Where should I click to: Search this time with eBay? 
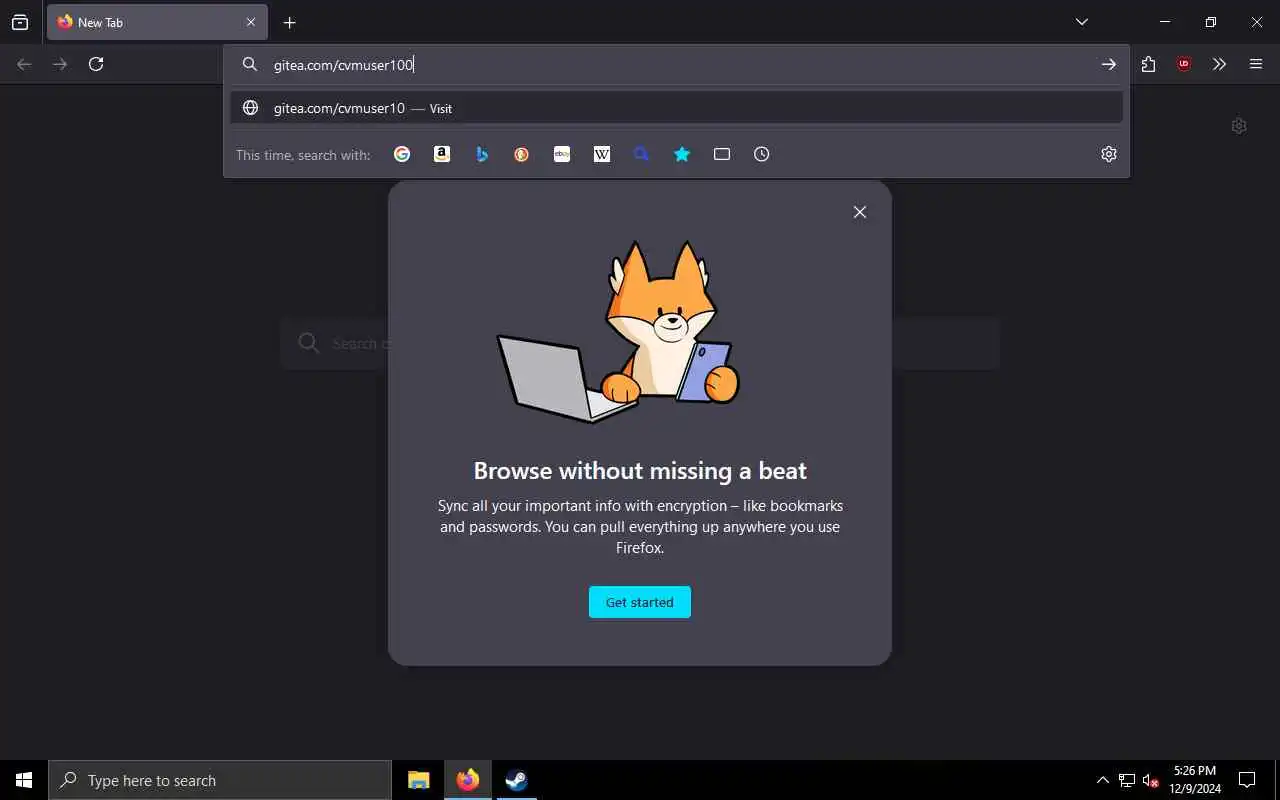click(562, 154)
